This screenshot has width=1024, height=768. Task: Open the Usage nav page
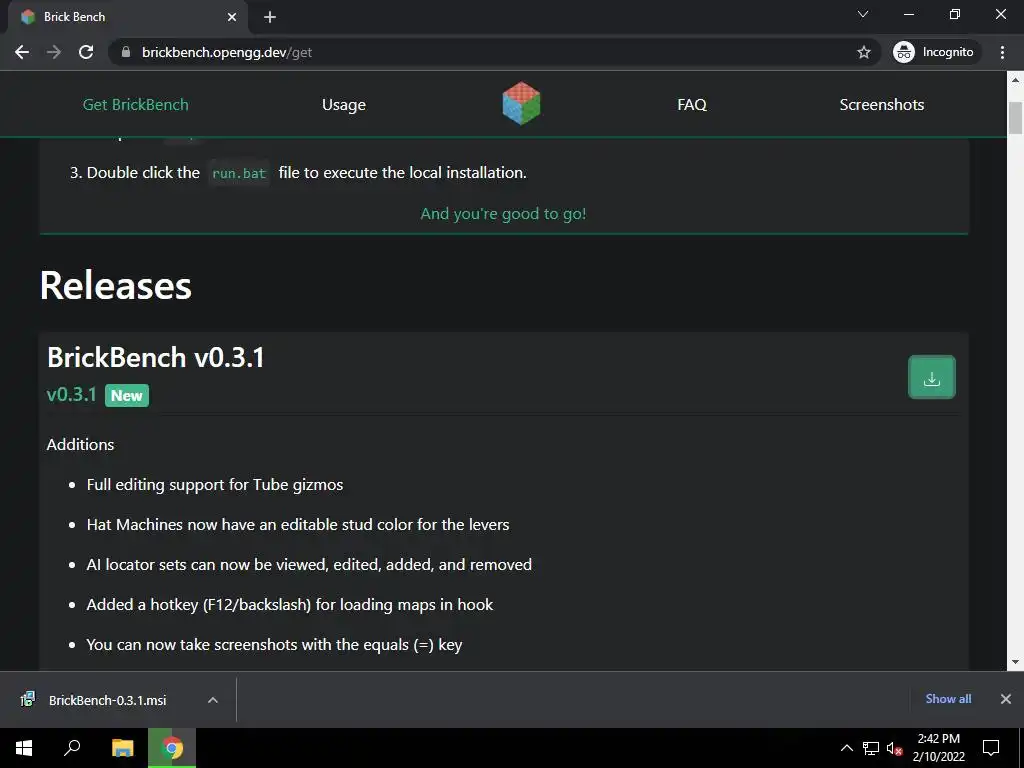[344, 104]
